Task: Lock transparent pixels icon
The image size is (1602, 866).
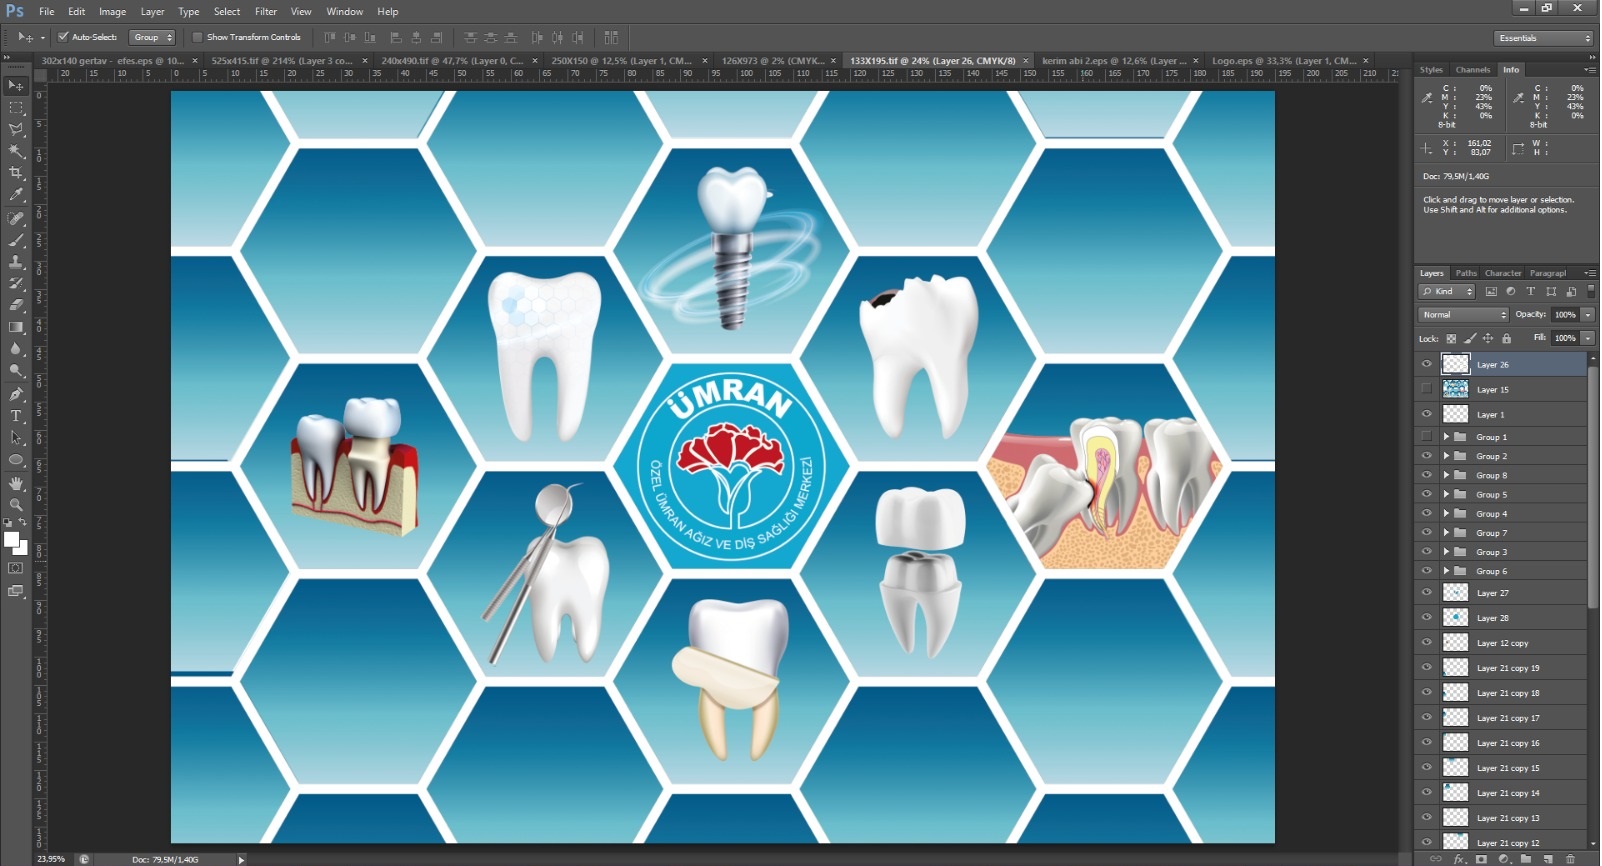Action: [x=1451, y=339]
